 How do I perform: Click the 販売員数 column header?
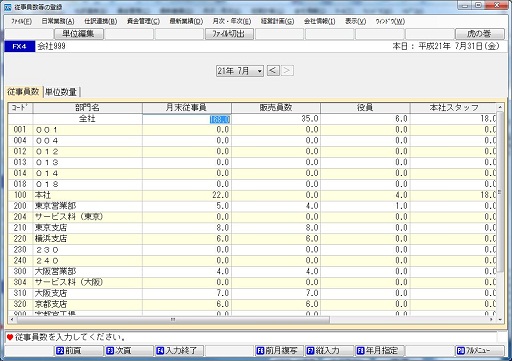pyautogui.click(x=276, y=108)
